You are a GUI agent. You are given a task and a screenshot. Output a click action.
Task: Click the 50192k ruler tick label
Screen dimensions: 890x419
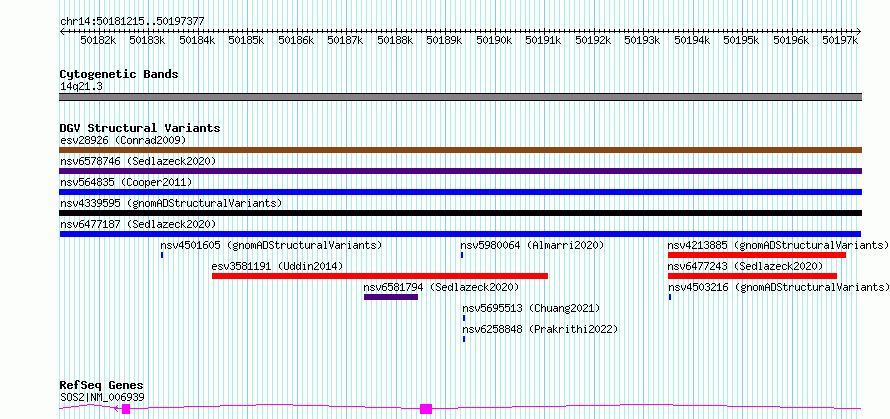(x=593, y=40)
